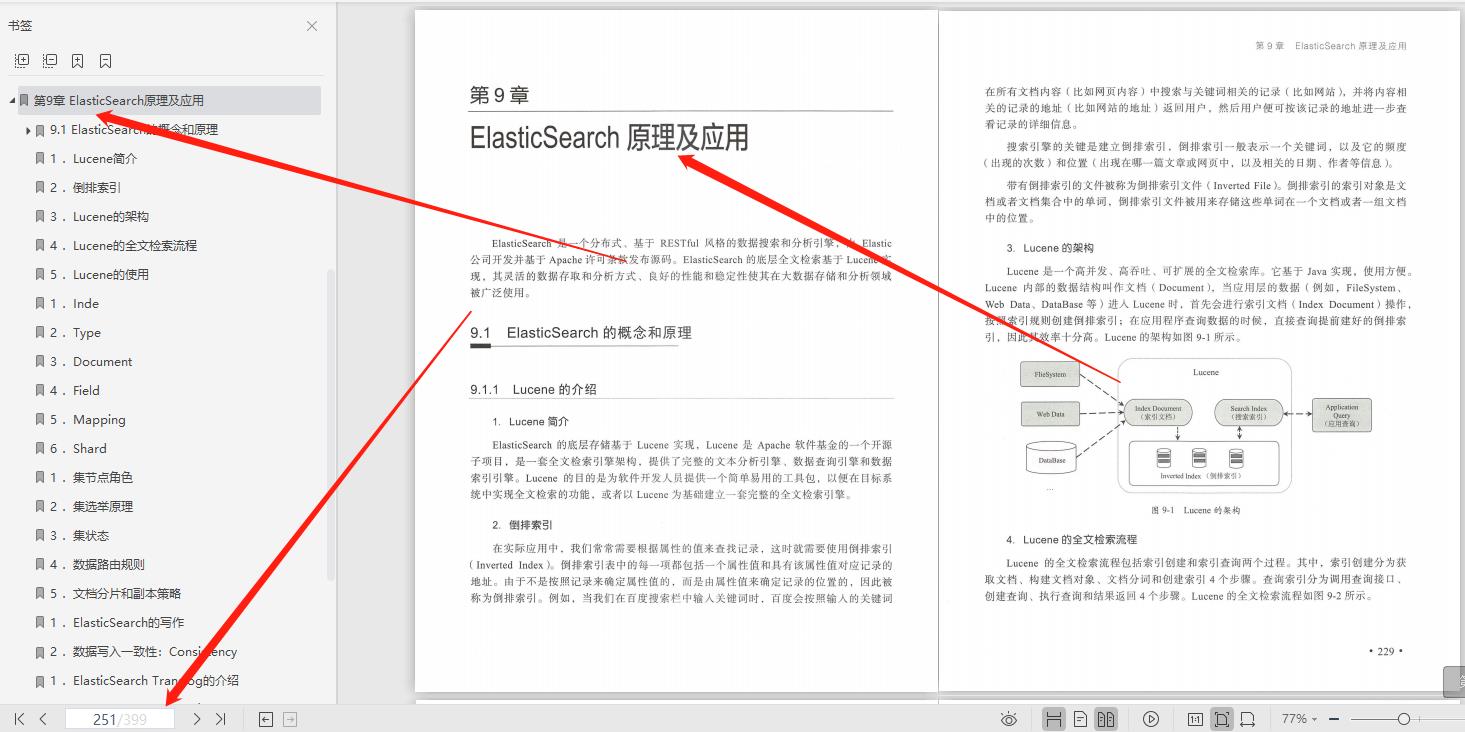
Task: Close the 书签 bookmarks panel
Action: pyautogui.click(x=312, y=26)
